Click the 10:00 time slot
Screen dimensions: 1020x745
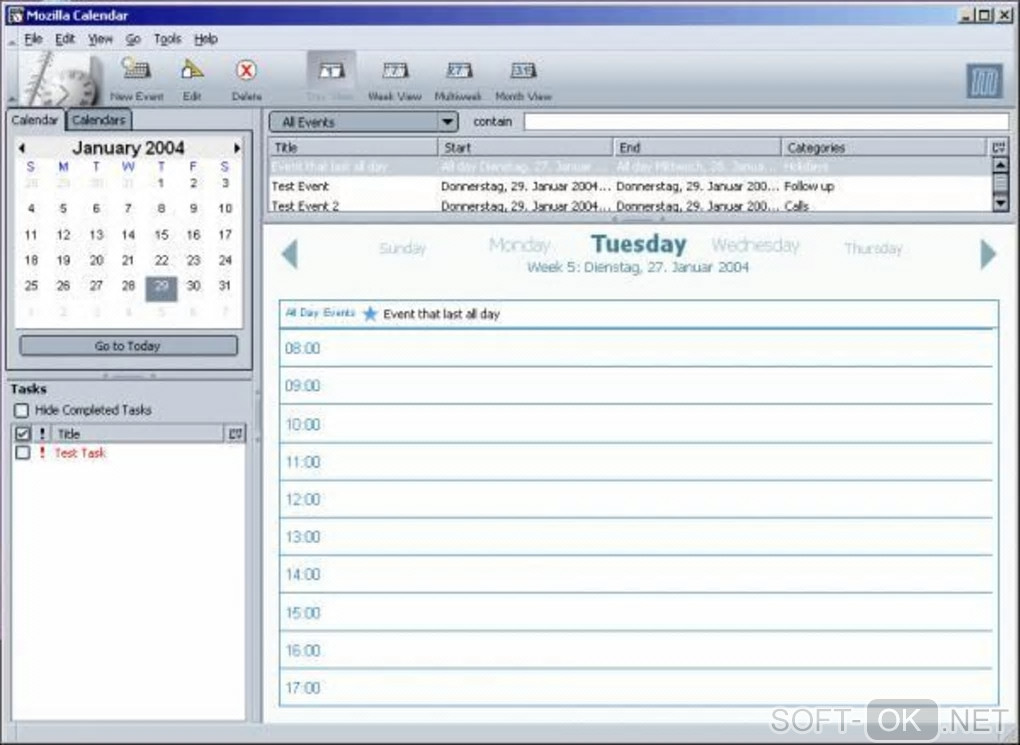[637, 424]
